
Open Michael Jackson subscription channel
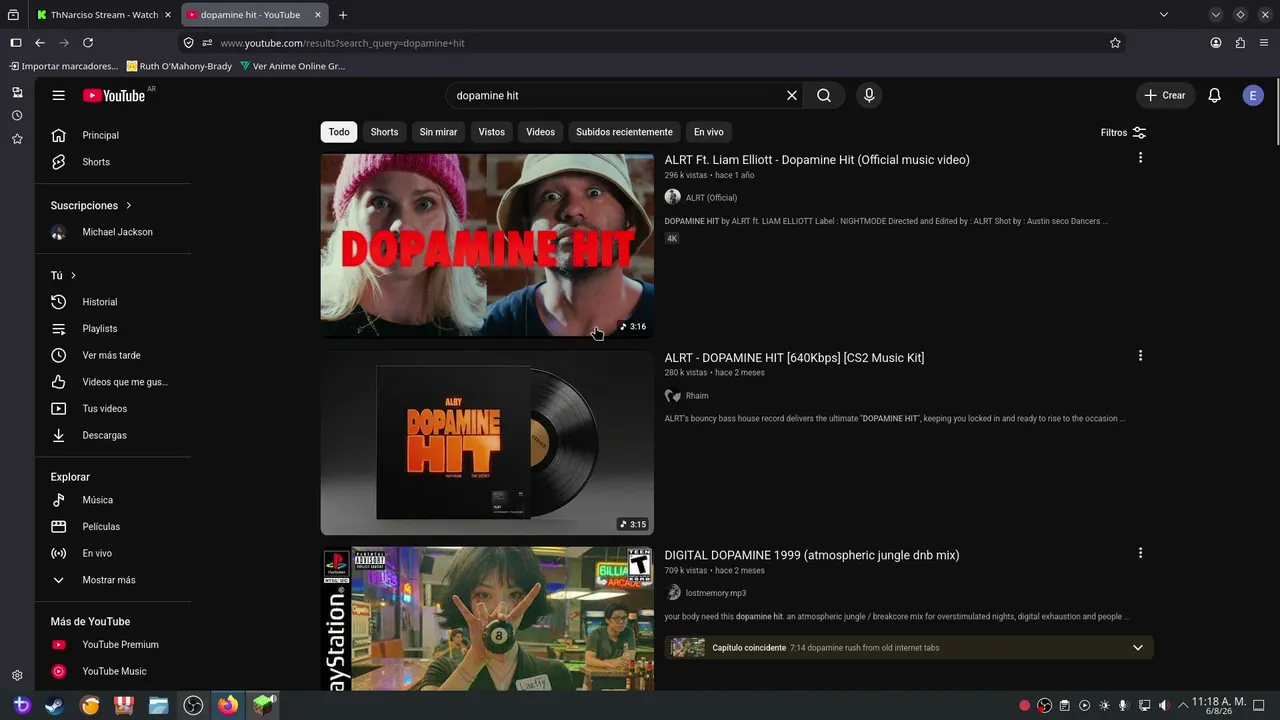pyautogui.click(x=112, y=232)
